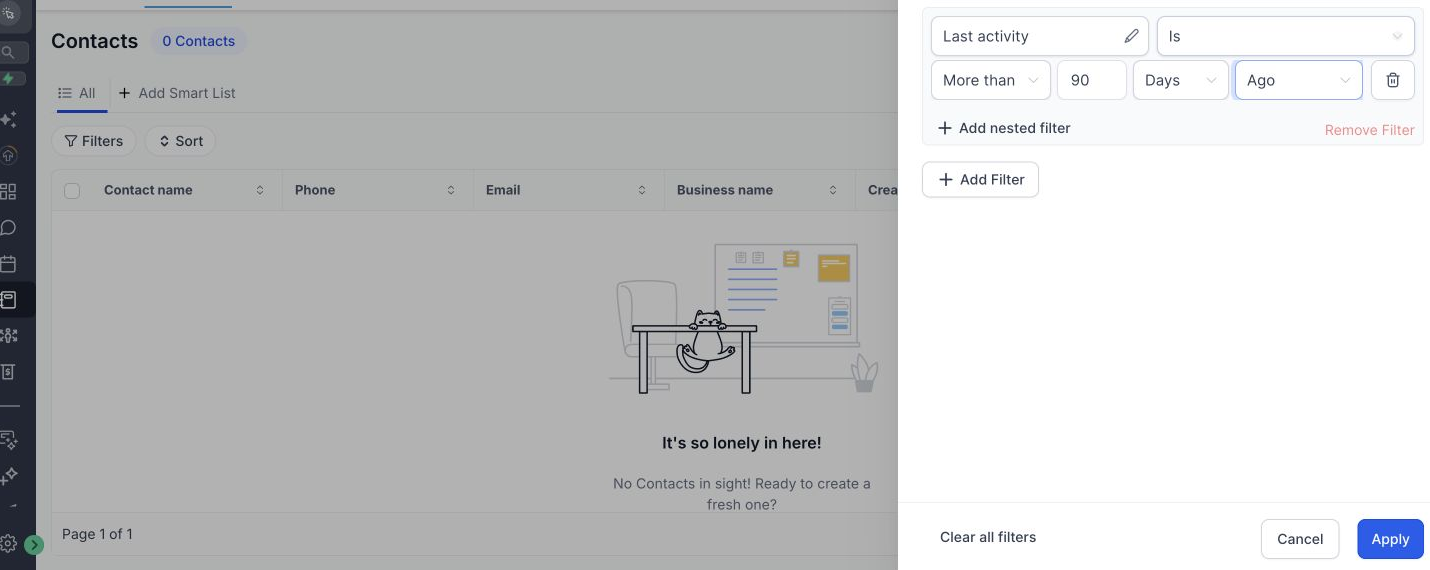
Task: Open the settings gear icon in sidebar
Action: [8, 544]
